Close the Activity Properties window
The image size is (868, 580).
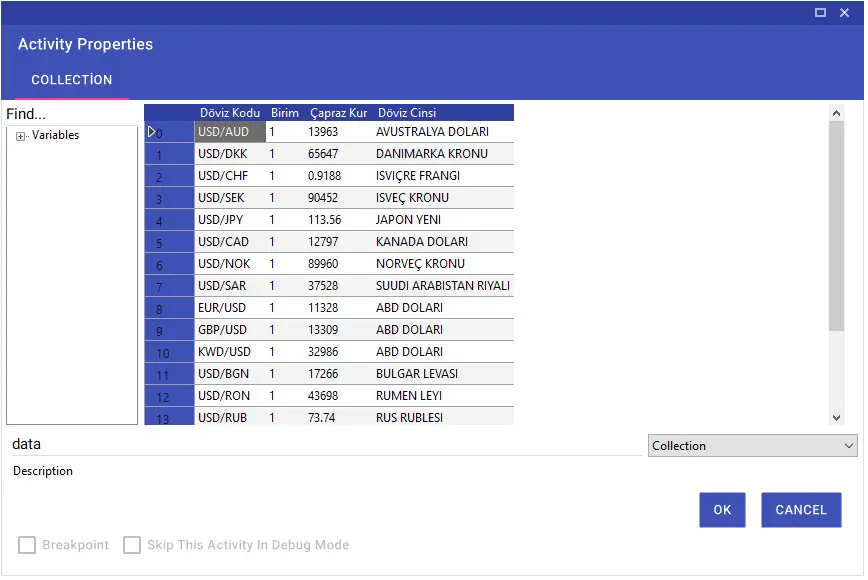point(846,13)
